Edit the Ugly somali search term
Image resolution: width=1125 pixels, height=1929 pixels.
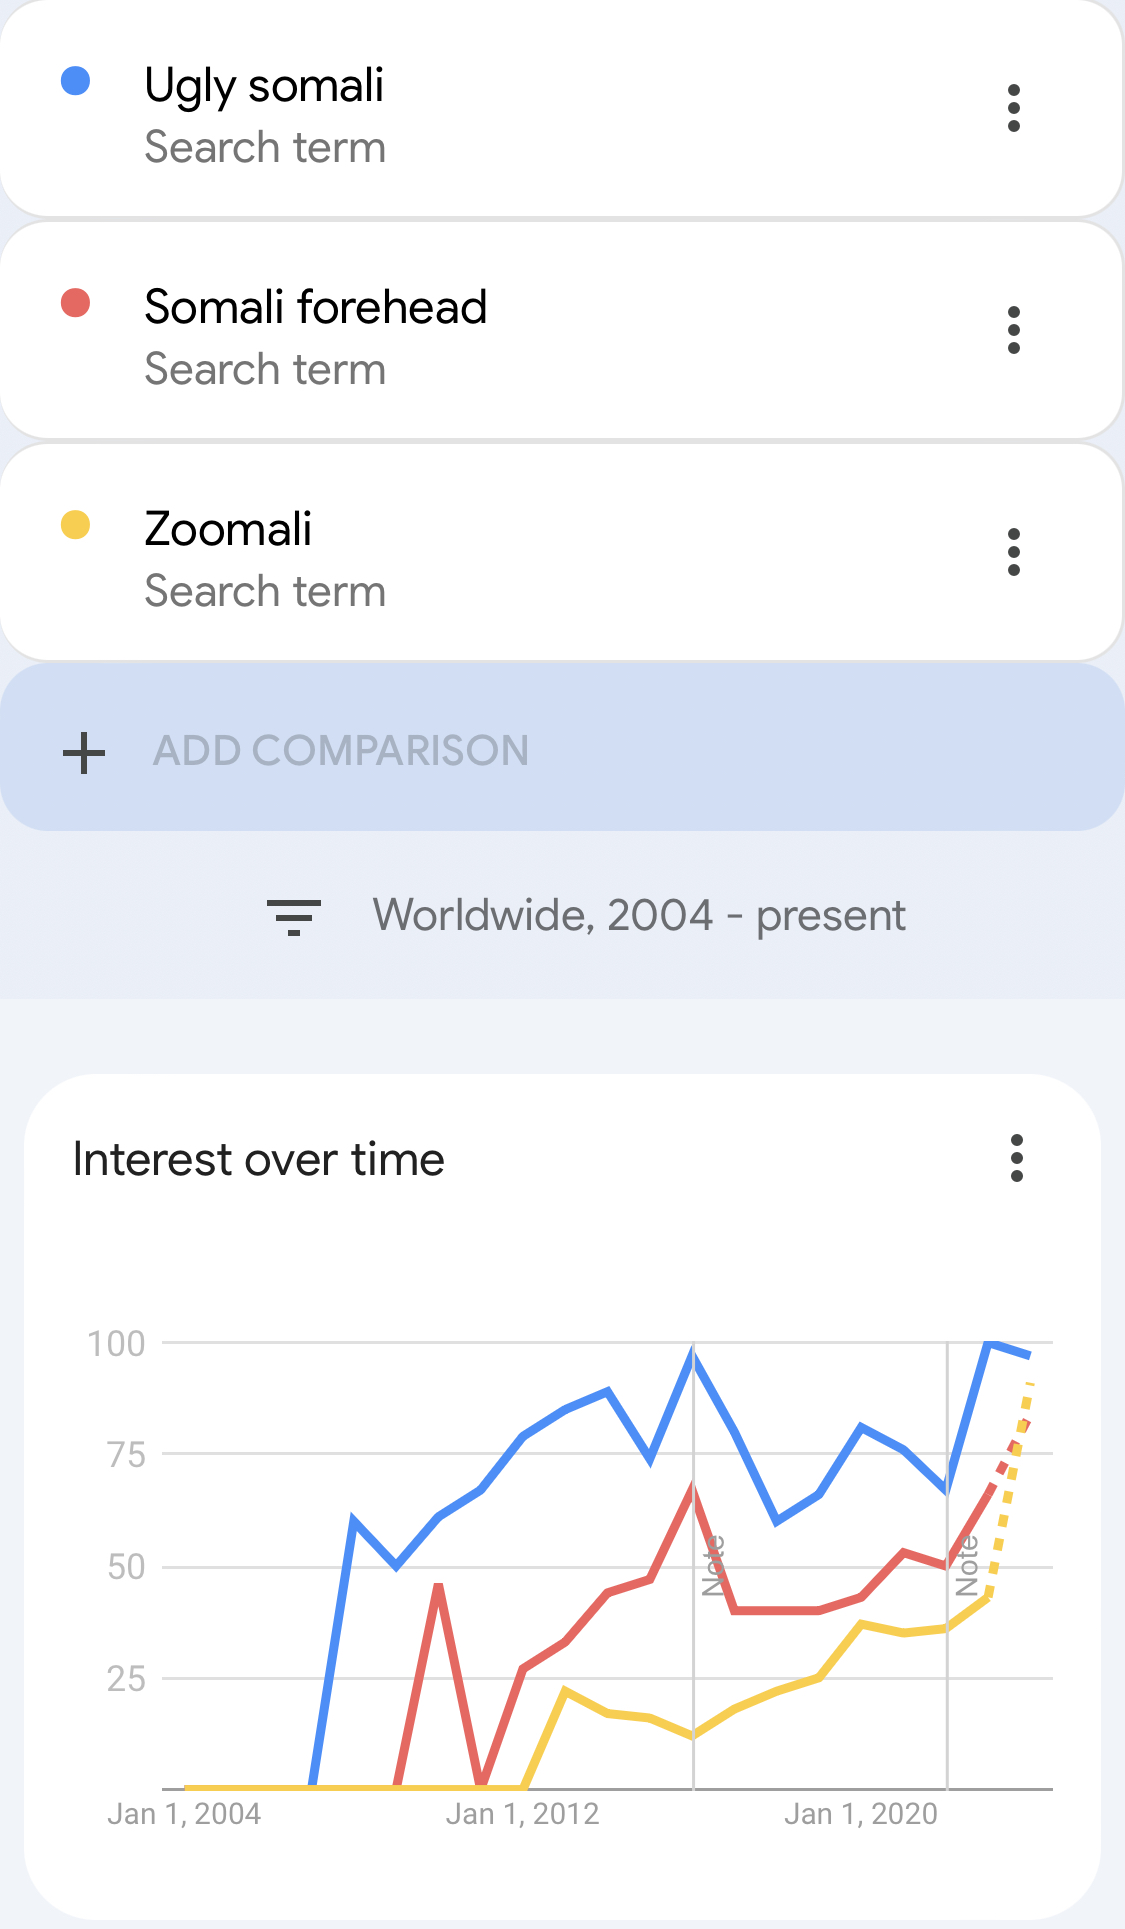(264, 86)
